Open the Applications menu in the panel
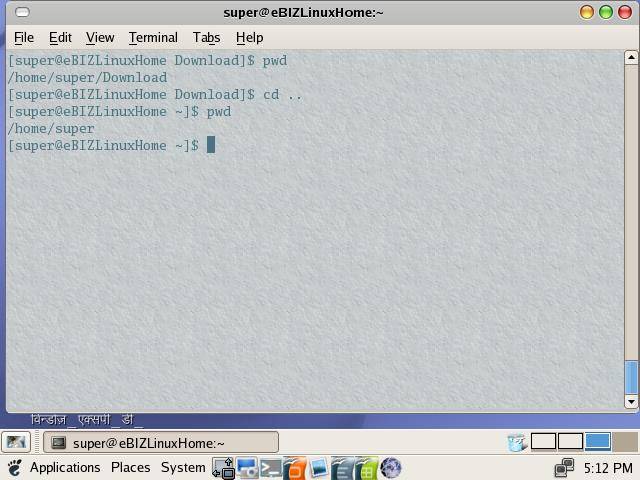640x480 pixels. [x=64, y=468]
